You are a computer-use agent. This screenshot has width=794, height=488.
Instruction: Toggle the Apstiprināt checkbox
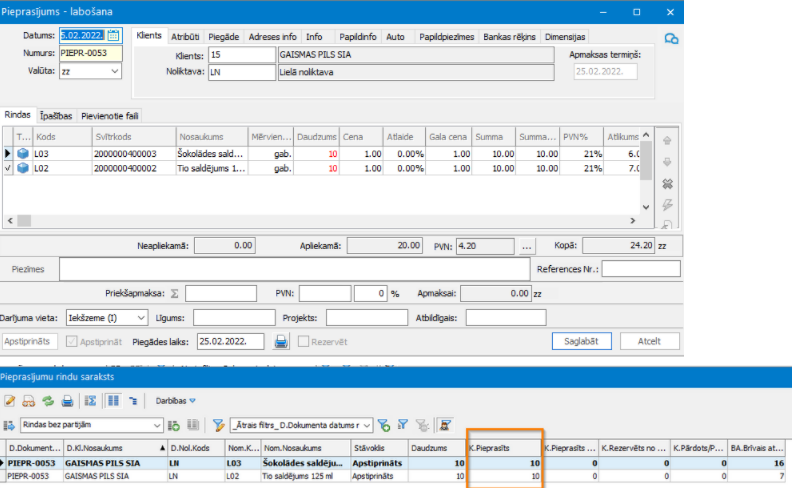(x=72, y=342)
